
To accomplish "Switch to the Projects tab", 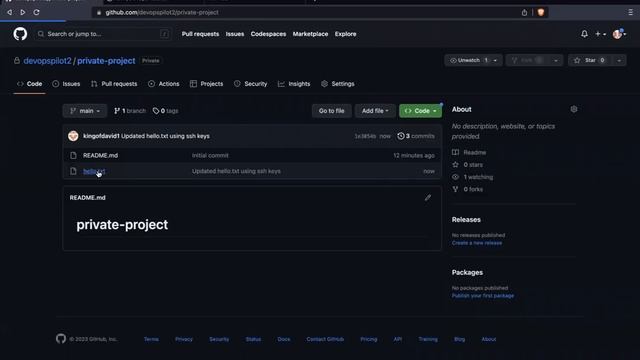I will [207, 84].
